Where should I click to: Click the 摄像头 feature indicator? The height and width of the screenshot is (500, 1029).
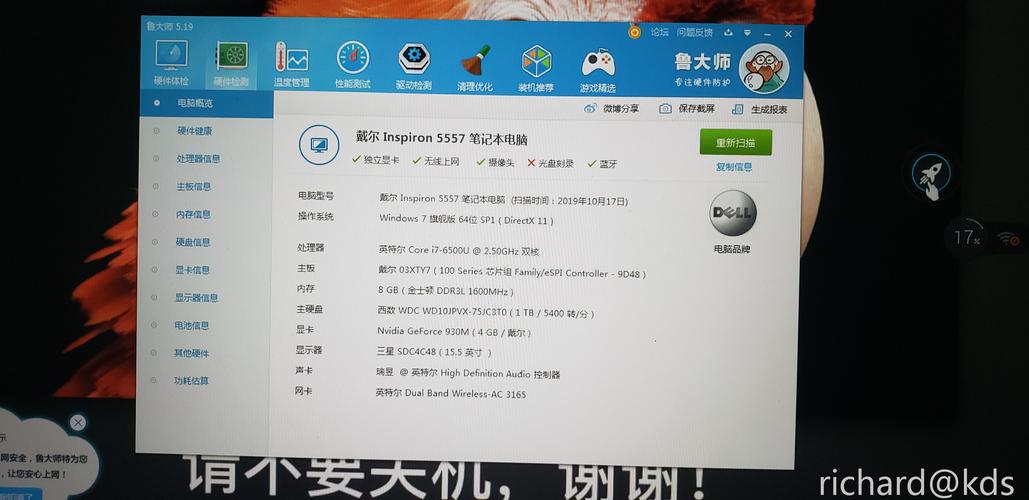(495, 162)
